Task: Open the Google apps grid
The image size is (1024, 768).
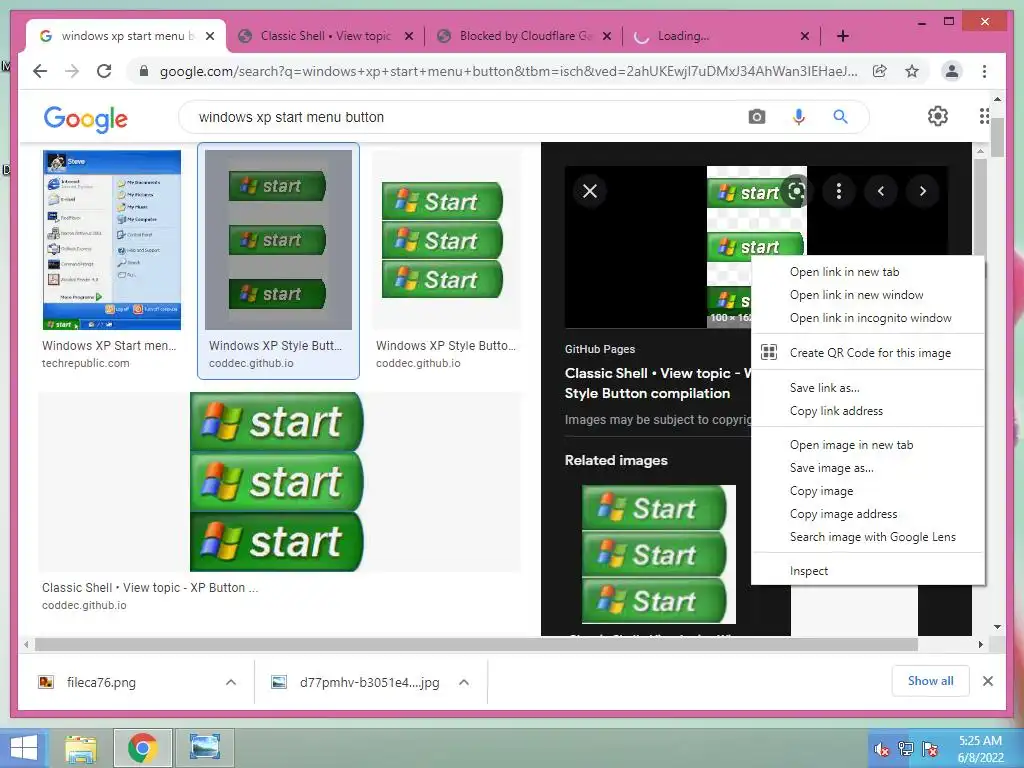Action: pos(984,116)
